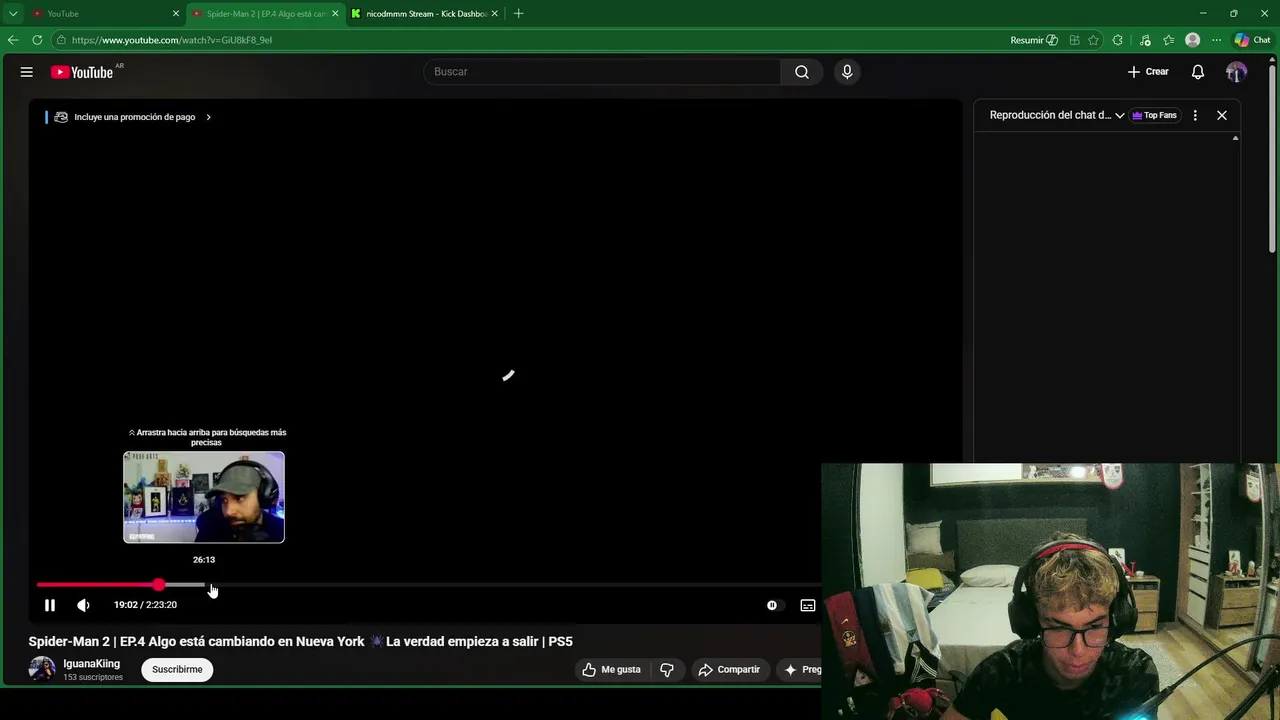Close the Spider-Man 2 tab

click(335, 14)
